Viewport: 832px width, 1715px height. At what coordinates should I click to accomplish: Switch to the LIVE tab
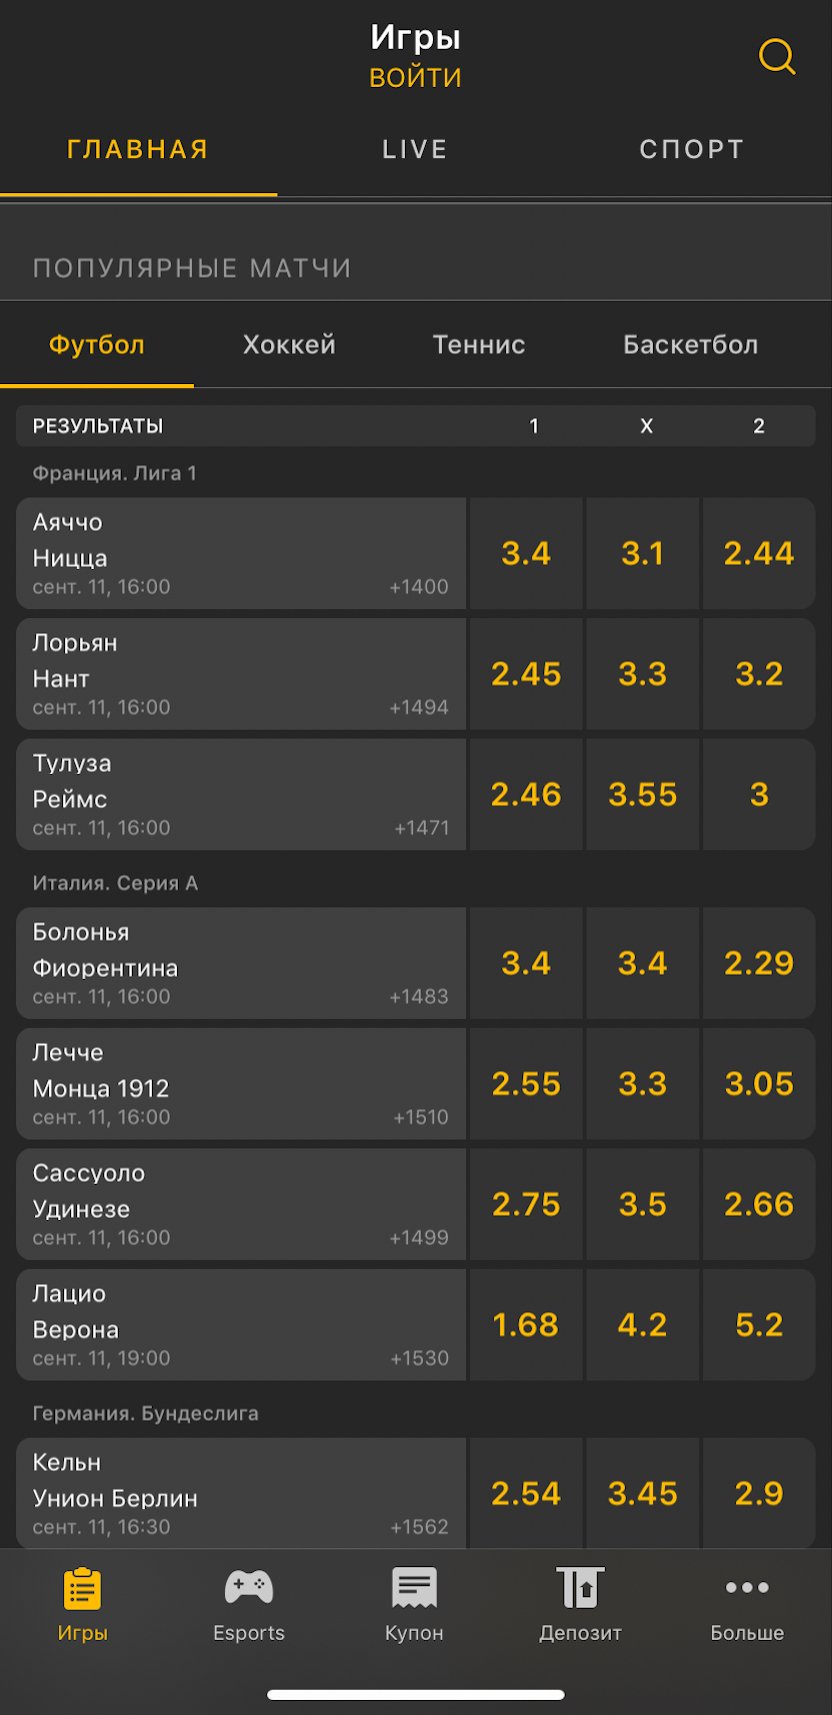coord(415,150)
